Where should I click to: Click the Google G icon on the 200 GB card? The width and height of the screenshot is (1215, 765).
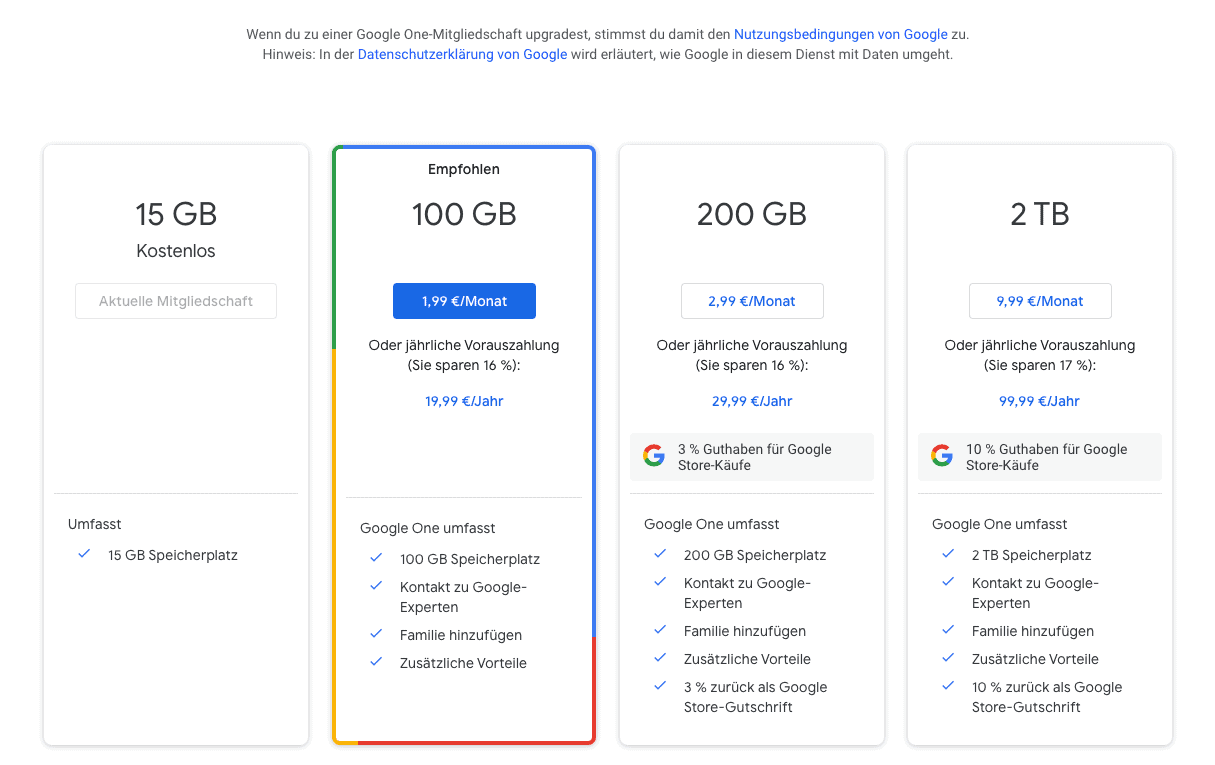[x=653, y=455]
